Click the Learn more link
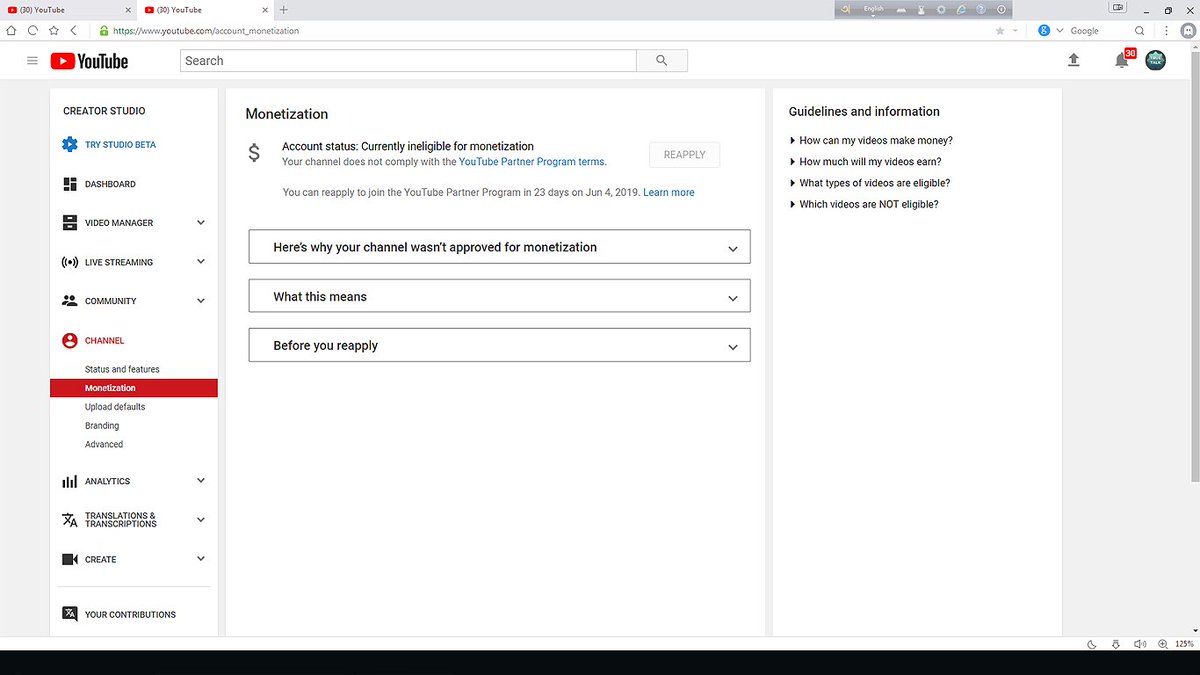Viewport: 1200px width, 675px height. 669,192
